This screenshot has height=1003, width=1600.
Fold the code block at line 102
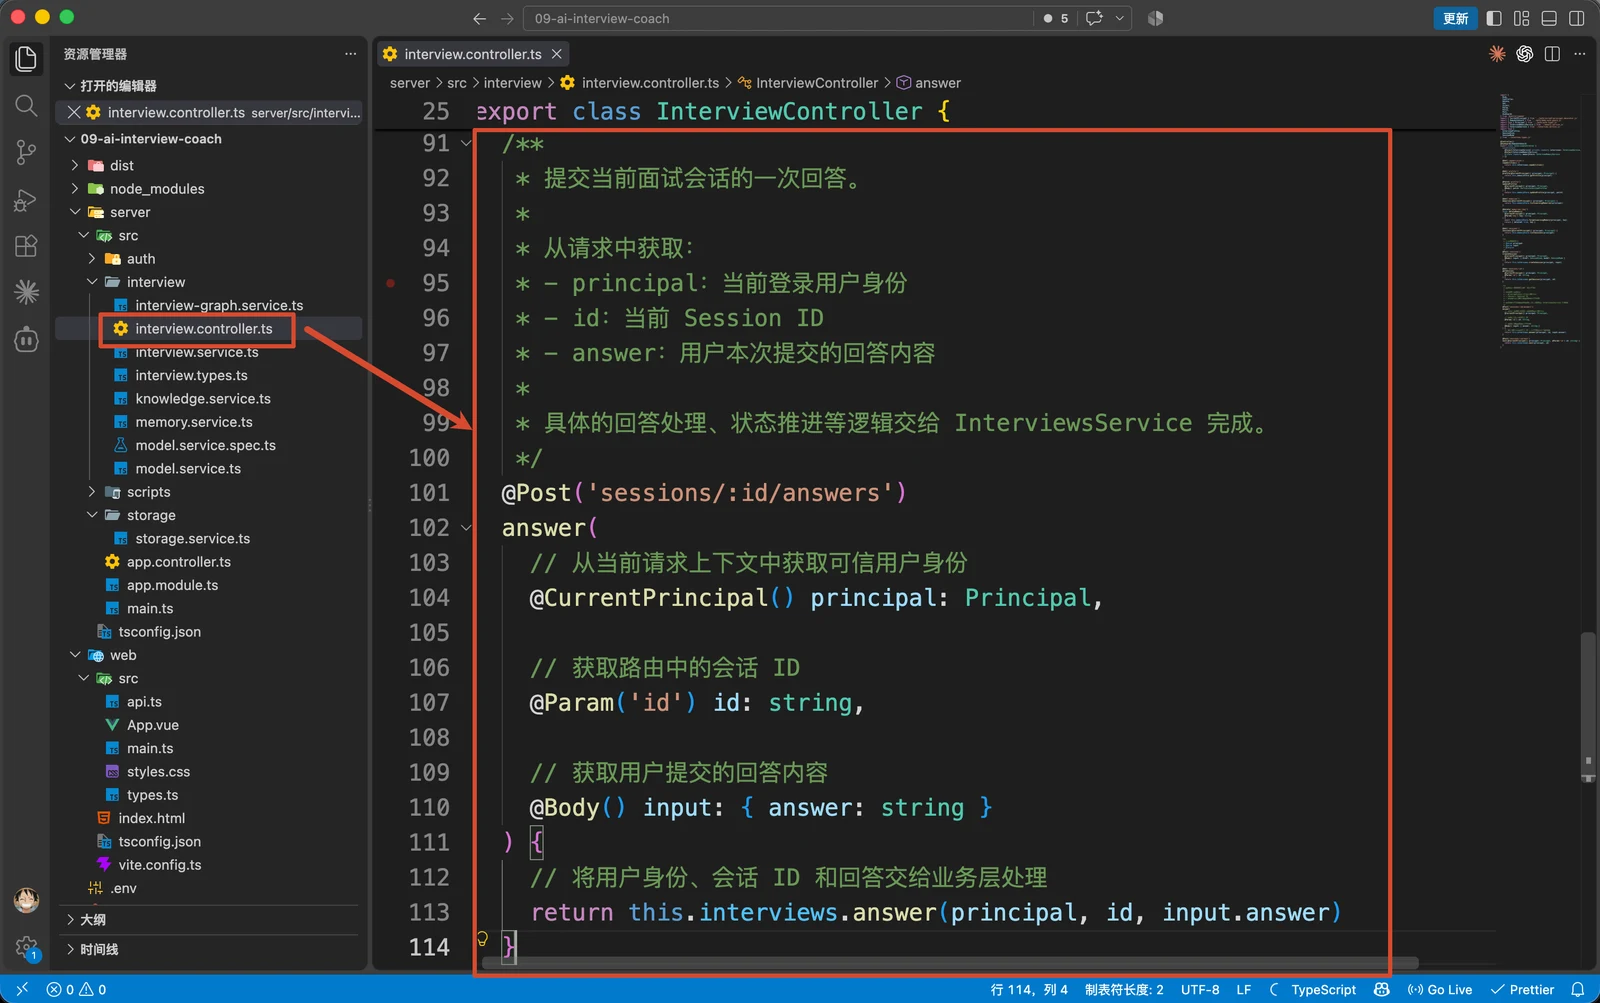(466, 528)
